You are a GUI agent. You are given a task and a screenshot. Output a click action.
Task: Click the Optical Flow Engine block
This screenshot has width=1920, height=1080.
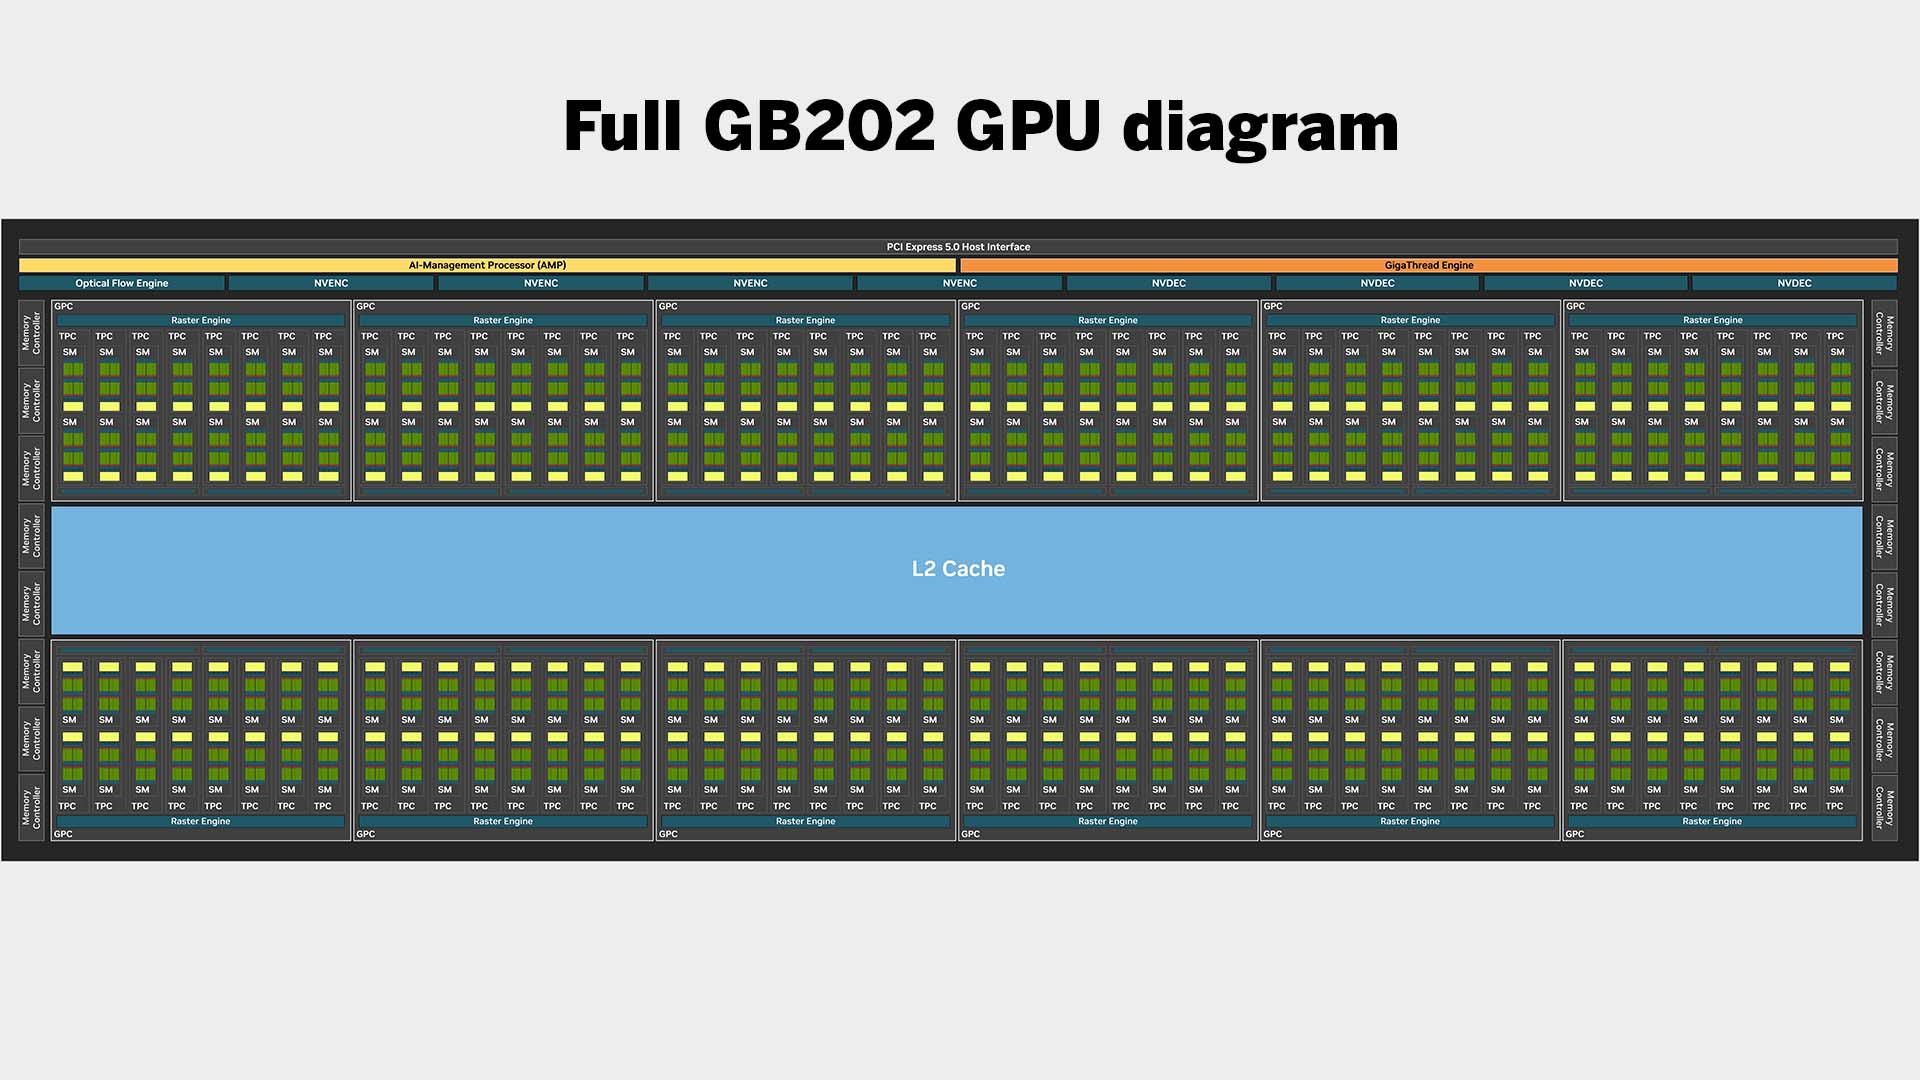point(121,282)
